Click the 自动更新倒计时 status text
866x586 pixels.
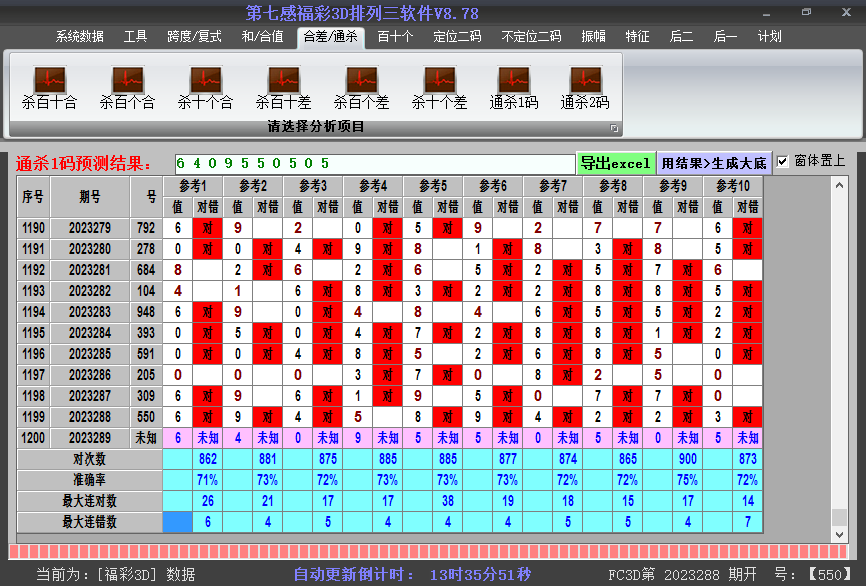(x=412, y=574)
